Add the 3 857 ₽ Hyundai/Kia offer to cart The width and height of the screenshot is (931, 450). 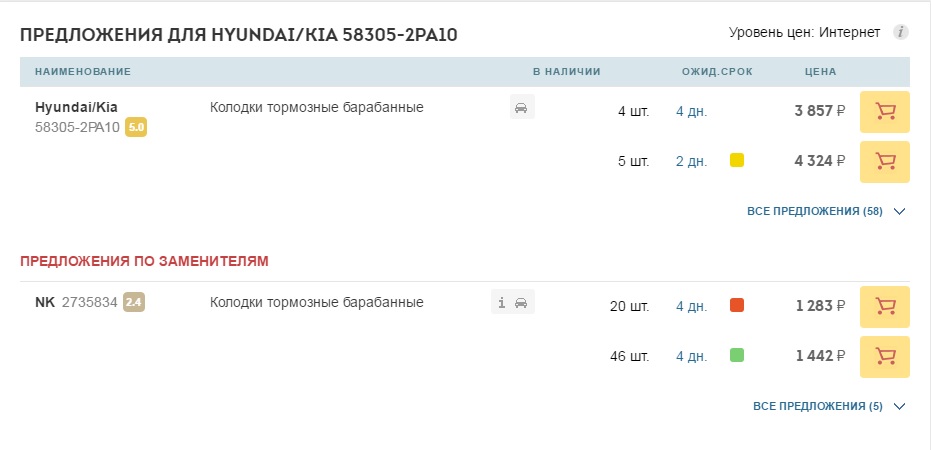point(884,111)
